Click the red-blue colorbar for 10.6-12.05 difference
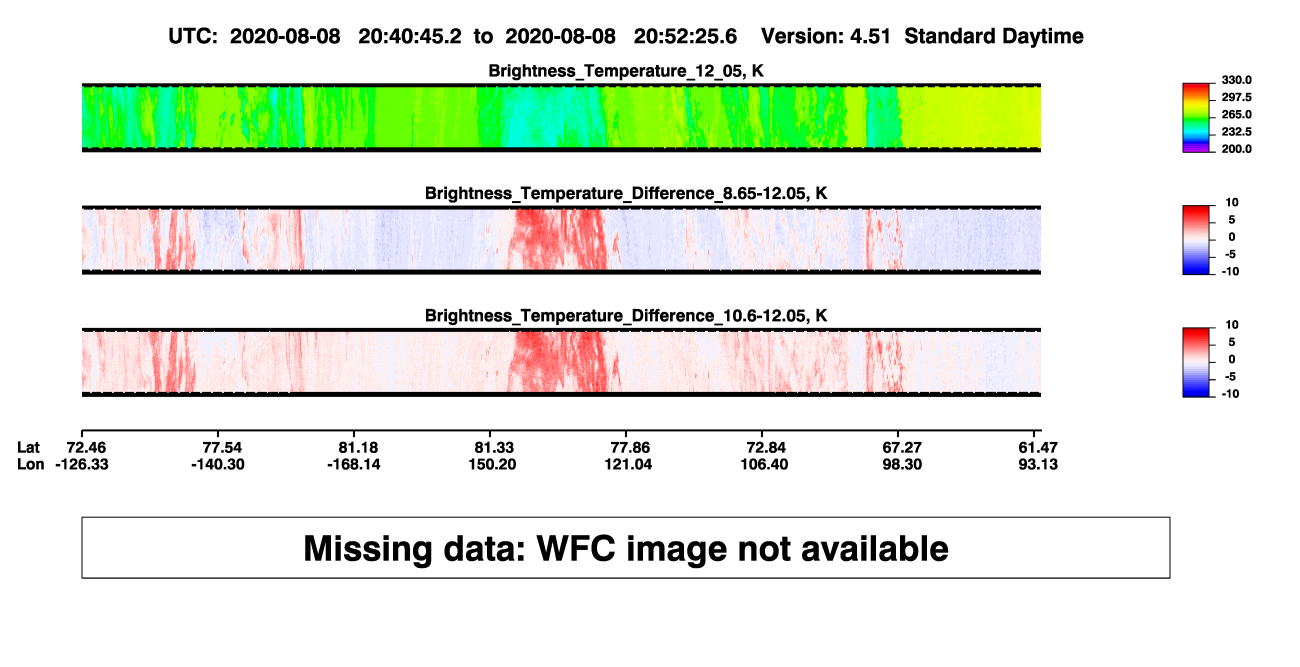The height and width of the screenshot is (667, 1300). click(x=1197, y=362)
